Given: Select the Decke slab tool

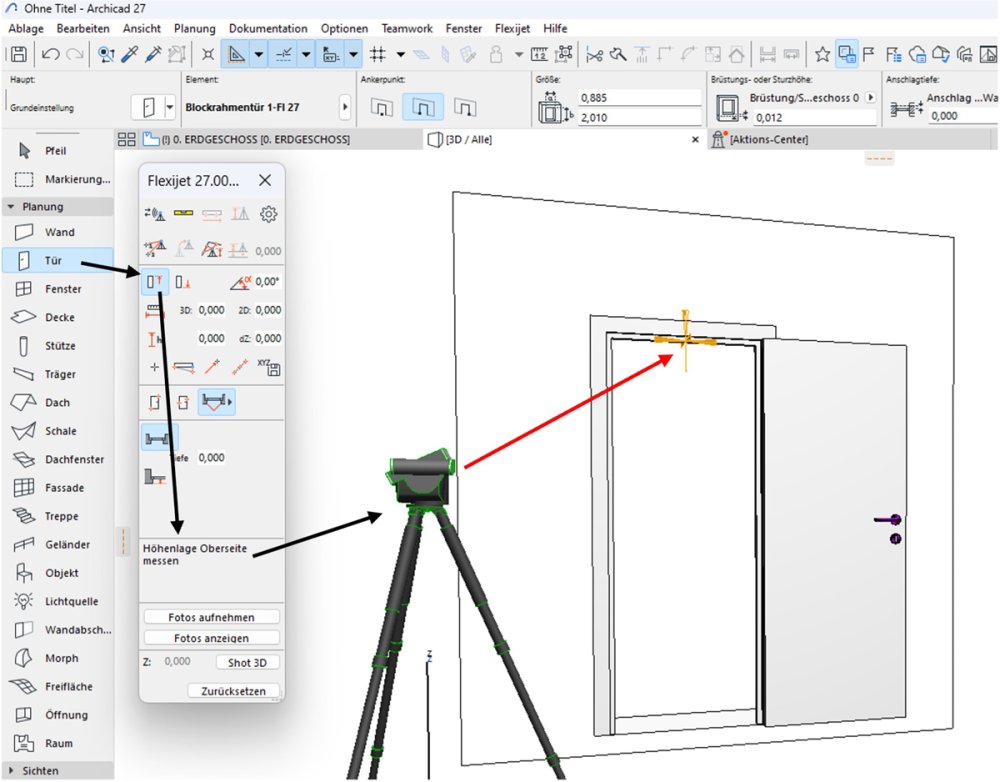Looking at the screenshot, I should 57,317.
